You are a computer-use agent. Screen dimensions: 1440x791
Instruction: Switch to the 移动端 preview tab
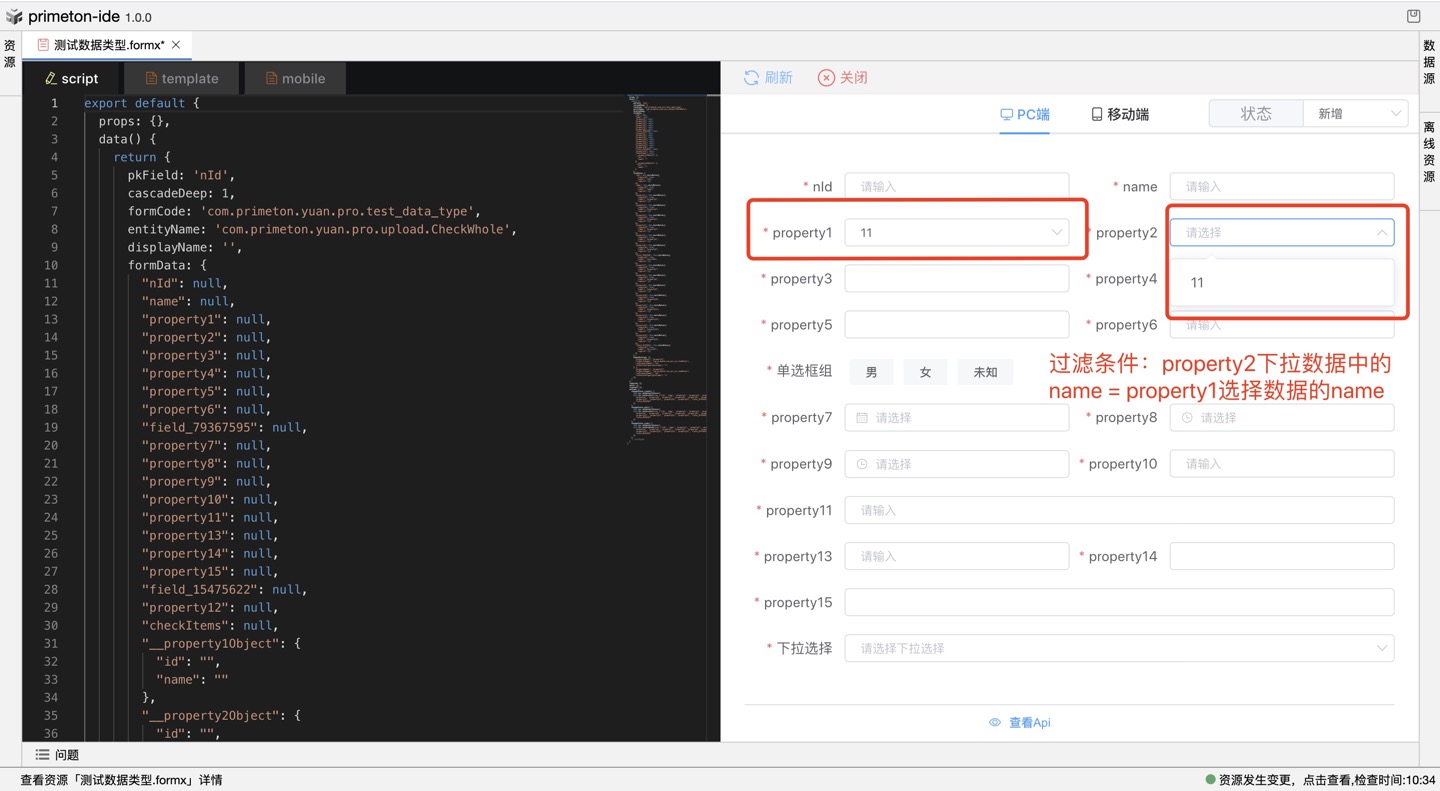(x=1120, y=114)
